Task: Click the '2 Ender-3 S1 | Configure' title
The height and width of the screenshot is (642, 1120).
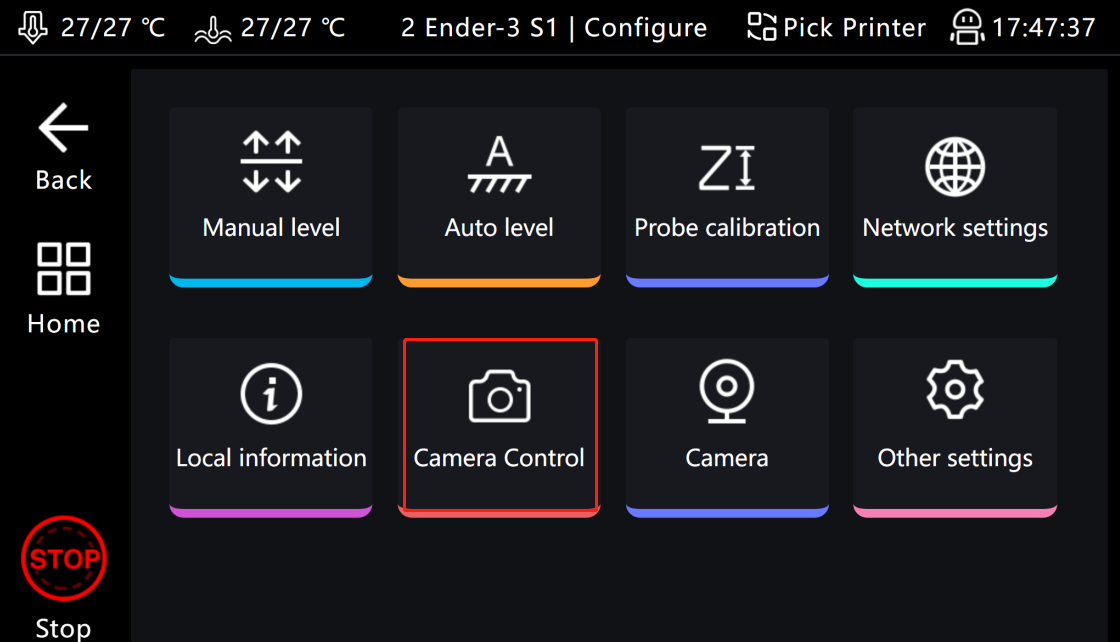Action: click(554, 27)
